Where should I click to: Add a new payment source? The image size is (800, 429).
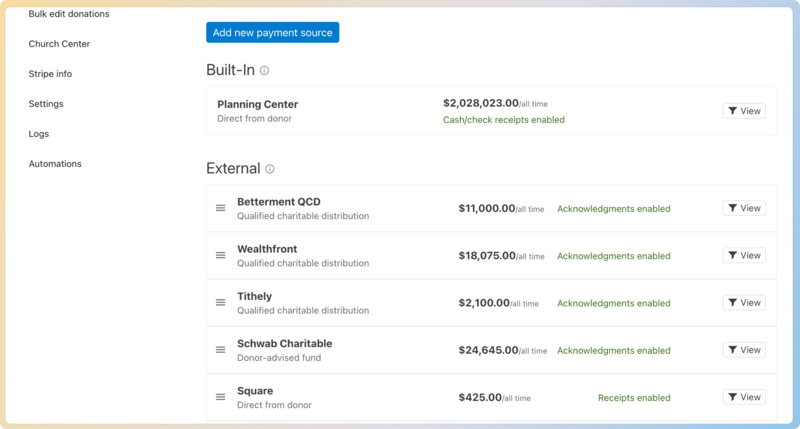[x=272, y=32]
